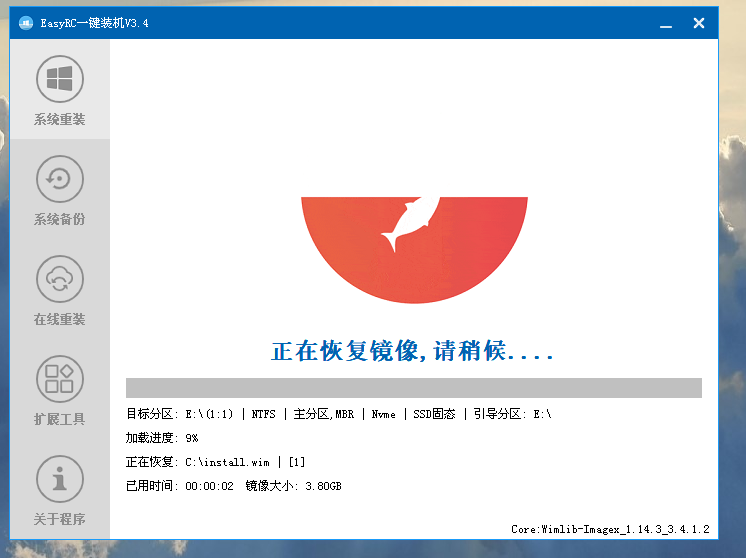
Task: Click the red semicircle dolphin logo
Action: (x=414, y=250)
